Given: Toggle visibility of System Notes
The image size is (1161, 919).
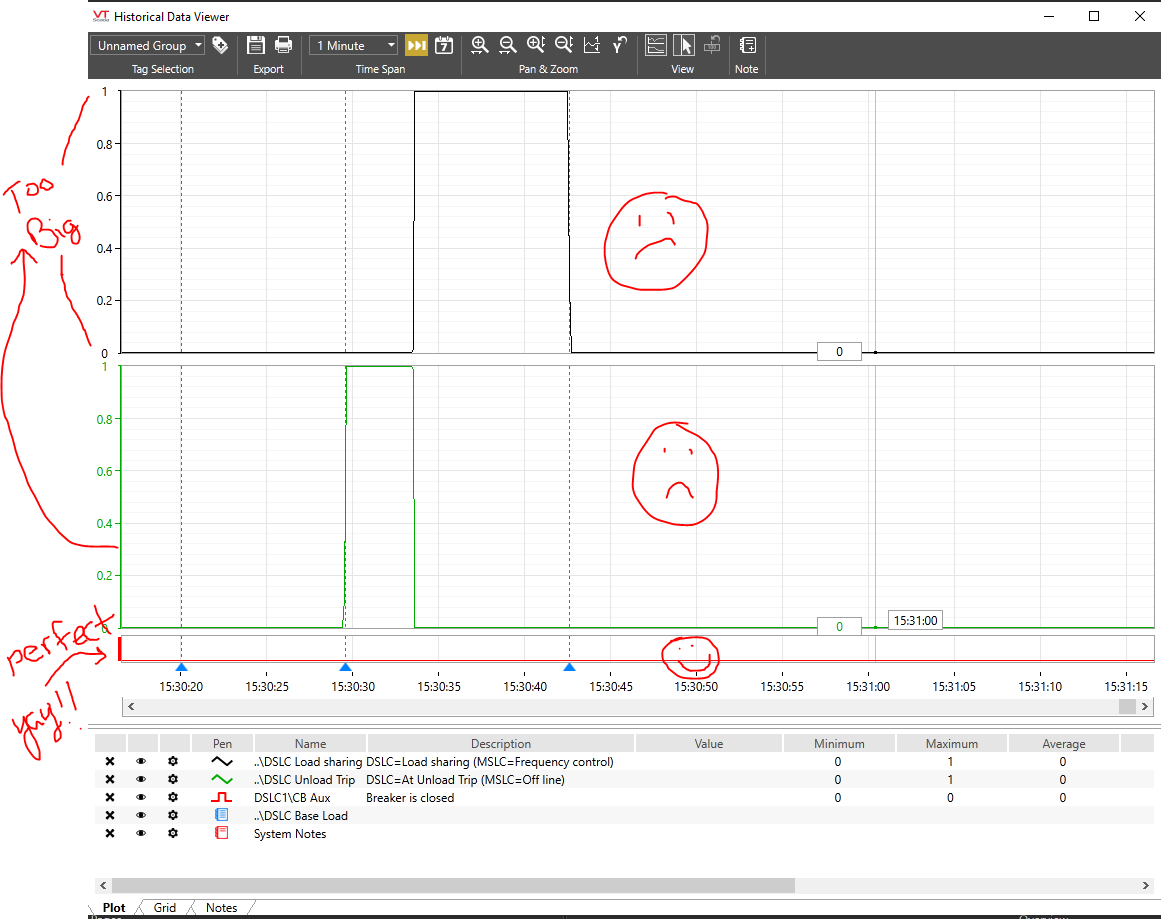Looking at the screenshot, I should click(141, 833).
